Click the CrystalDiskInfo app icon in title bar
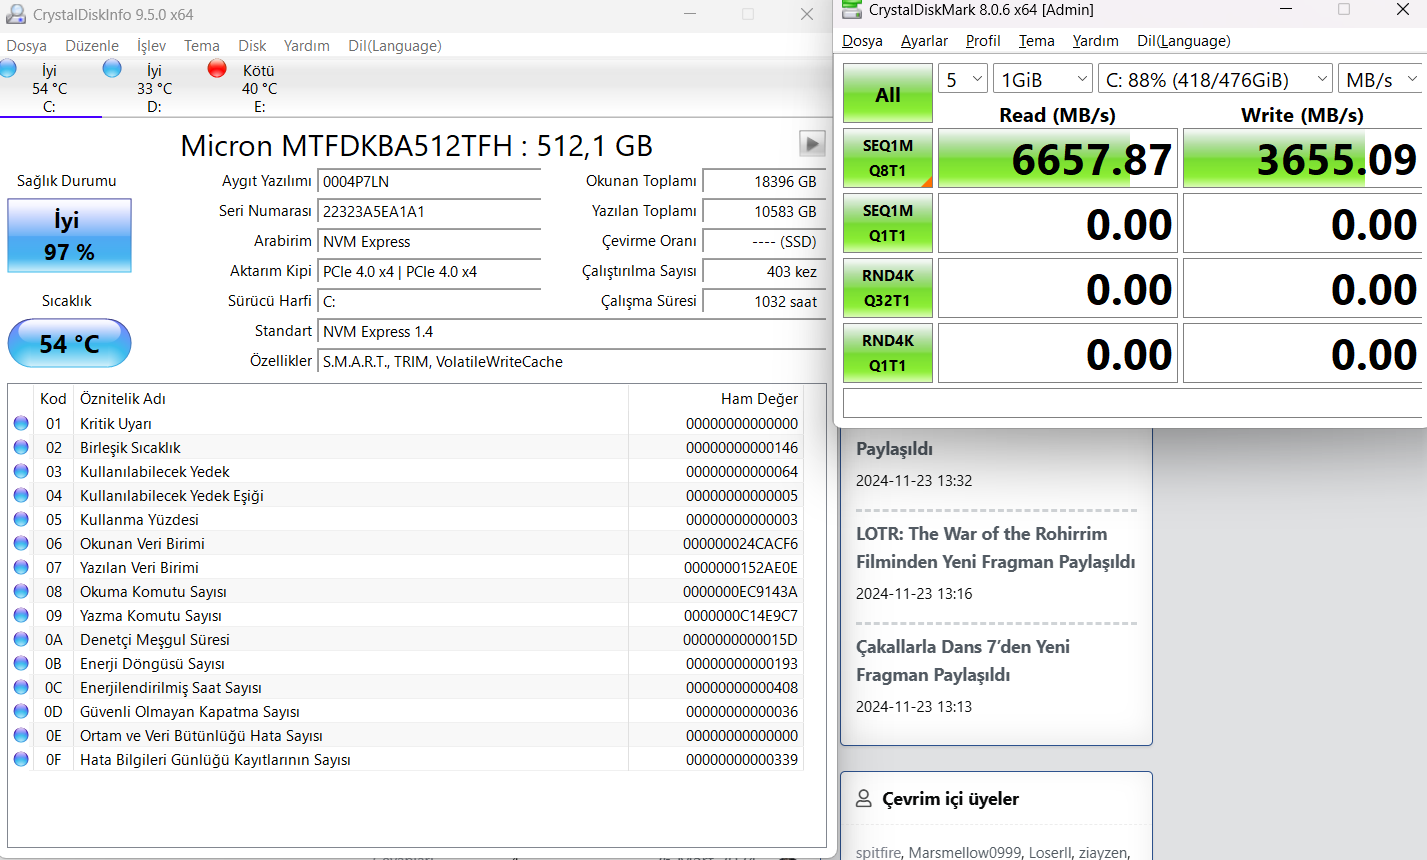 click(16, 14)
